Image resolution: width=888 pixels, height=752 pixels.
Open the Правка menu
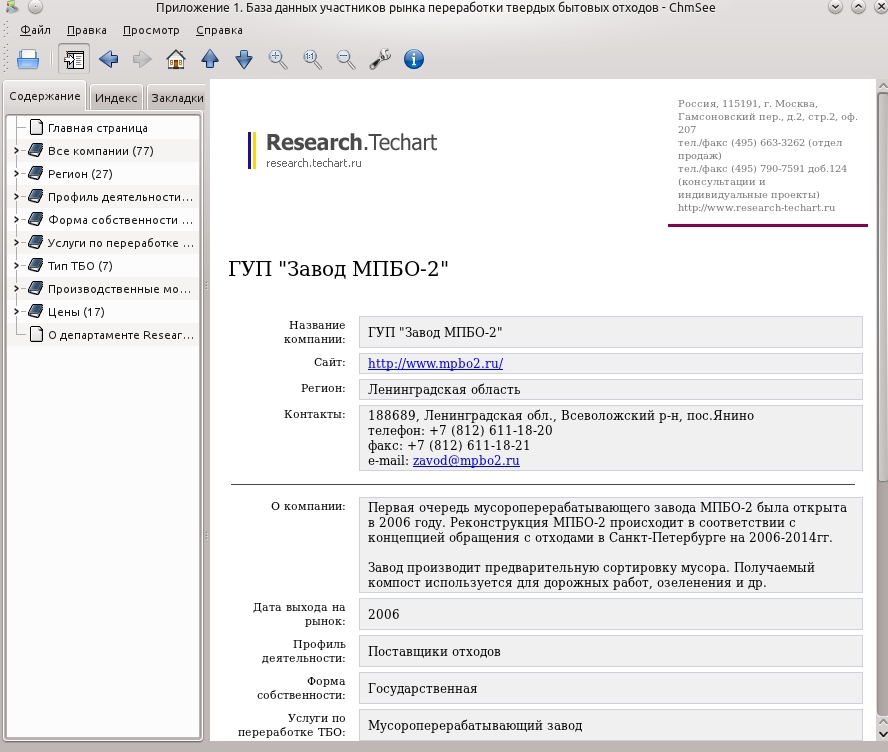click(x=87, y=30)
